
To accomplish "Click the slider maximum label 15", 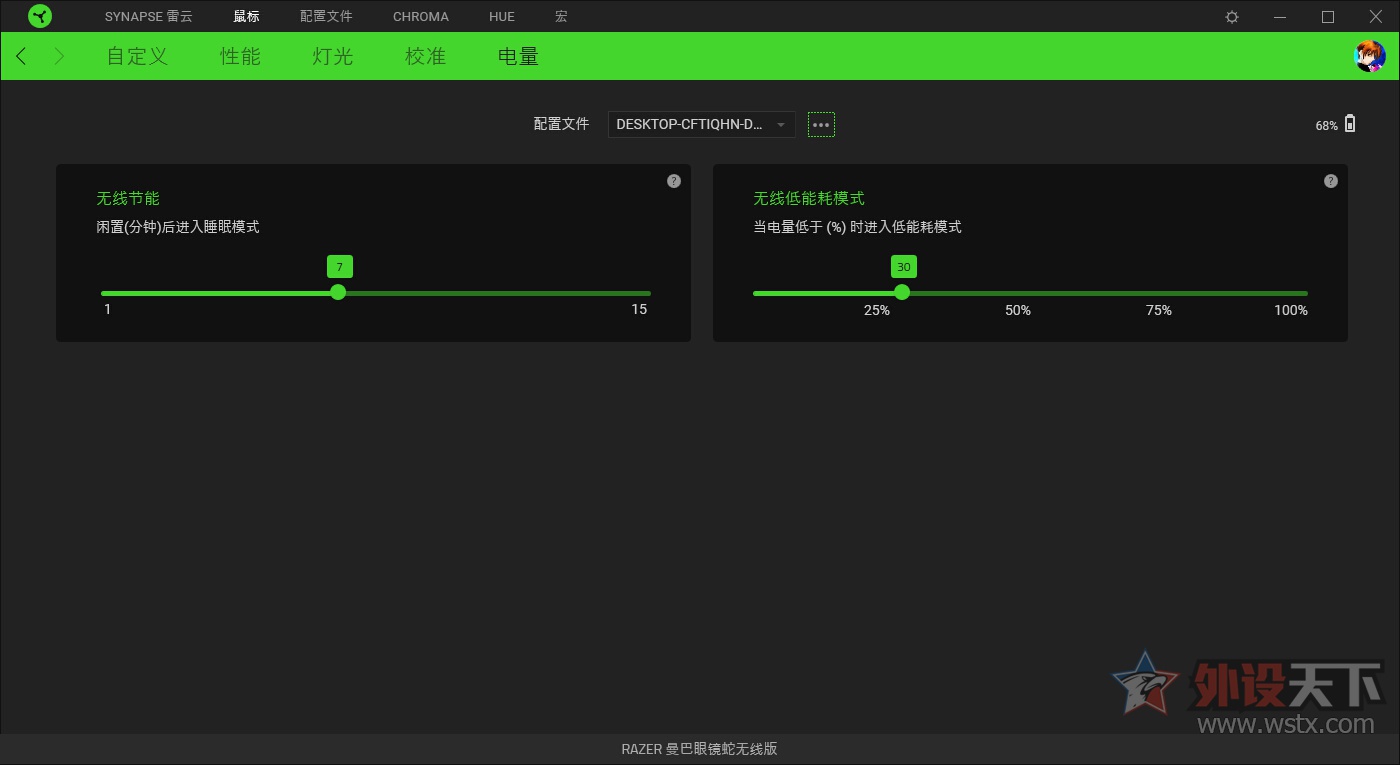I will tap(639, 309).
